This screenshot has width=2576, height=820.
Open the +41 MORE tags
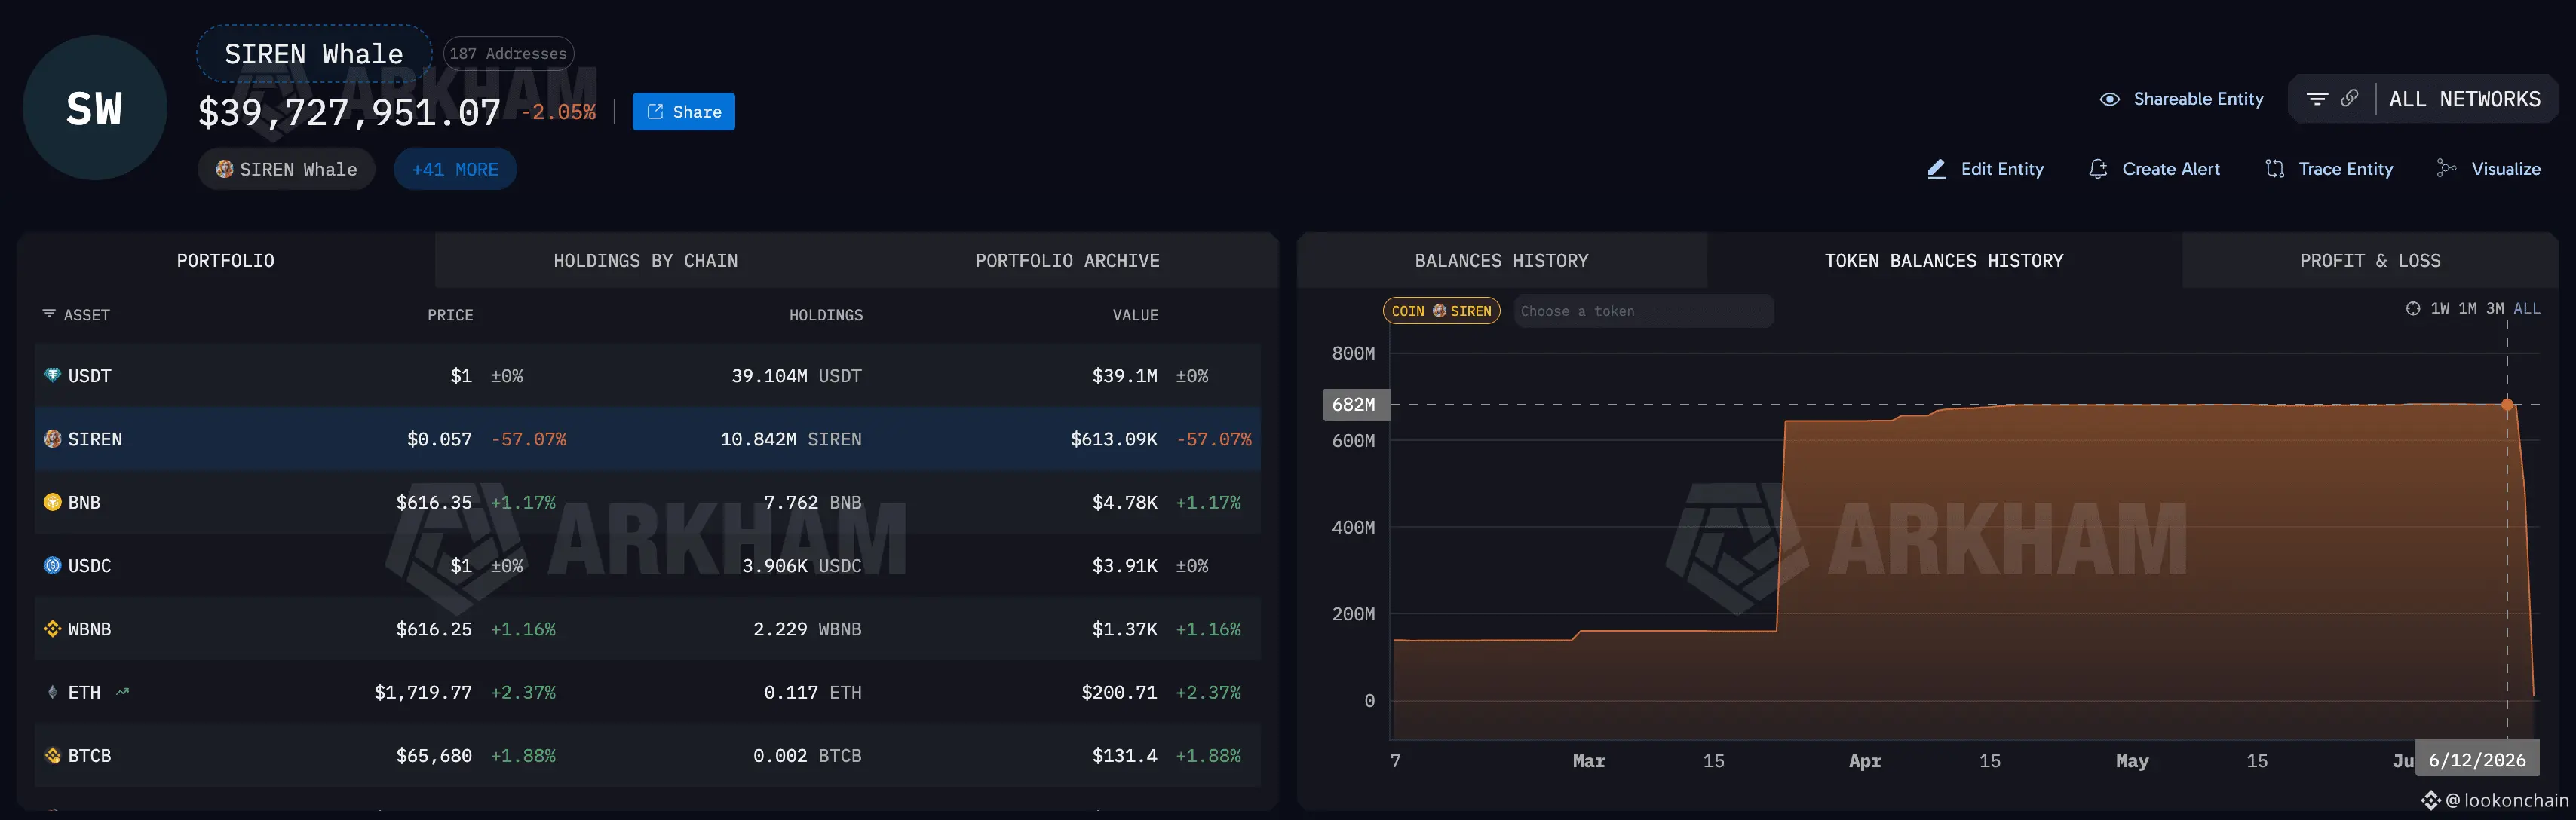[x=455, y=169]
